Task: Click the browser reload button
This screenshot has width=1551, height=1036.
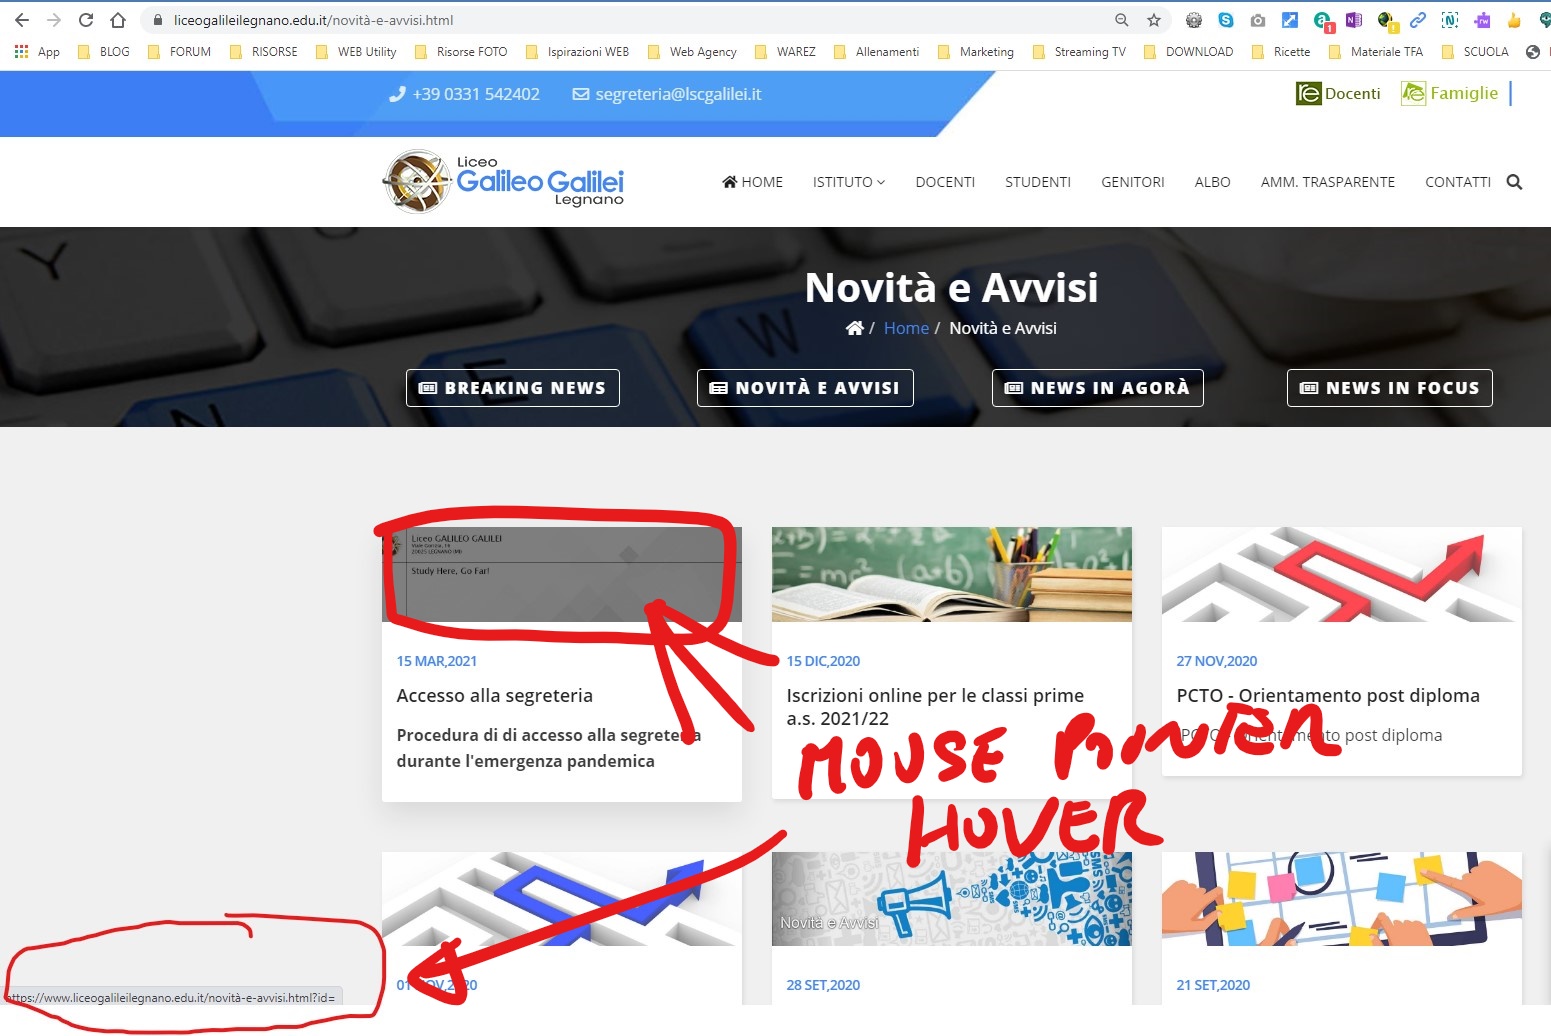Action: [x=86, y=20]
